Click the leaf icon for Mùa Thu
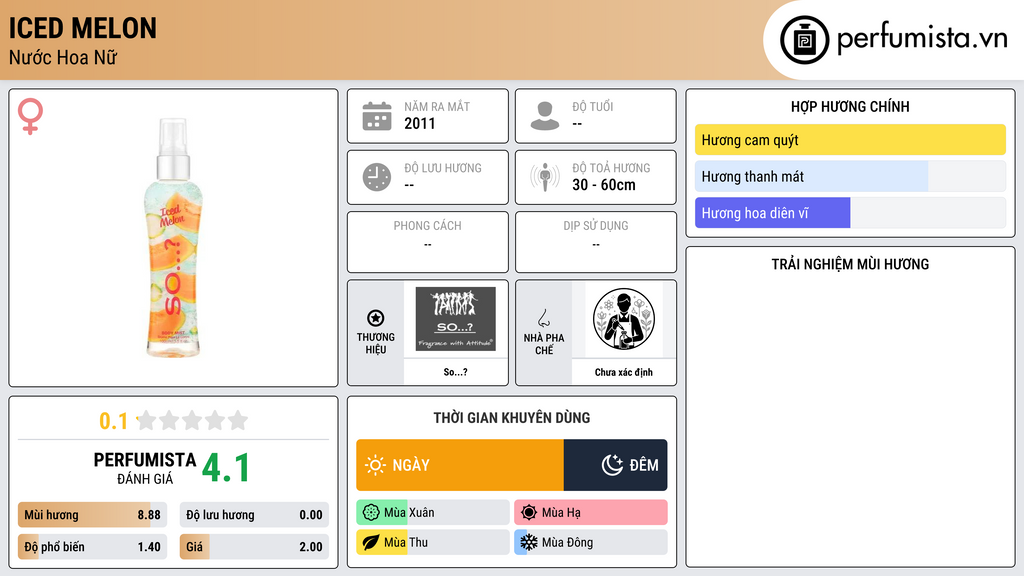1024x576 pixels. (371, 542)
